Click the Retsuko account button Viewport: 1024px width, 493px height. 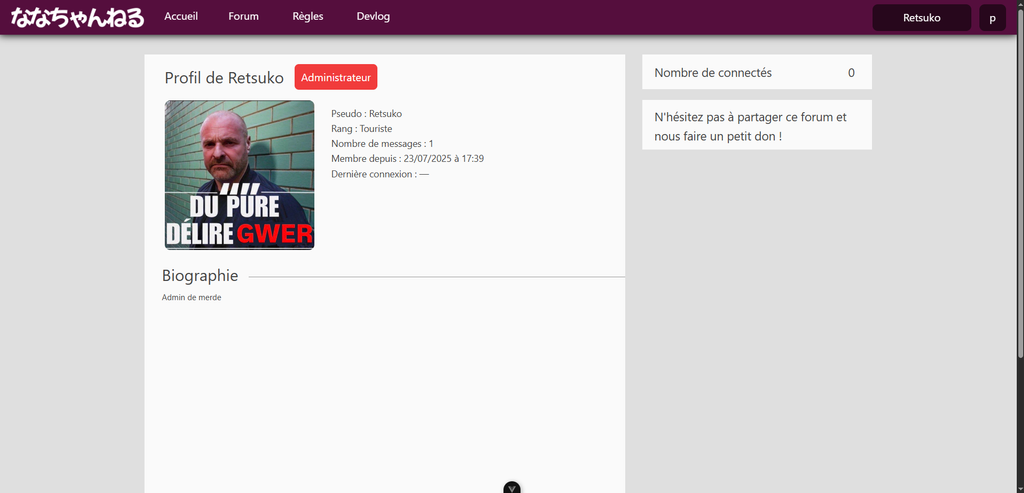921,18
